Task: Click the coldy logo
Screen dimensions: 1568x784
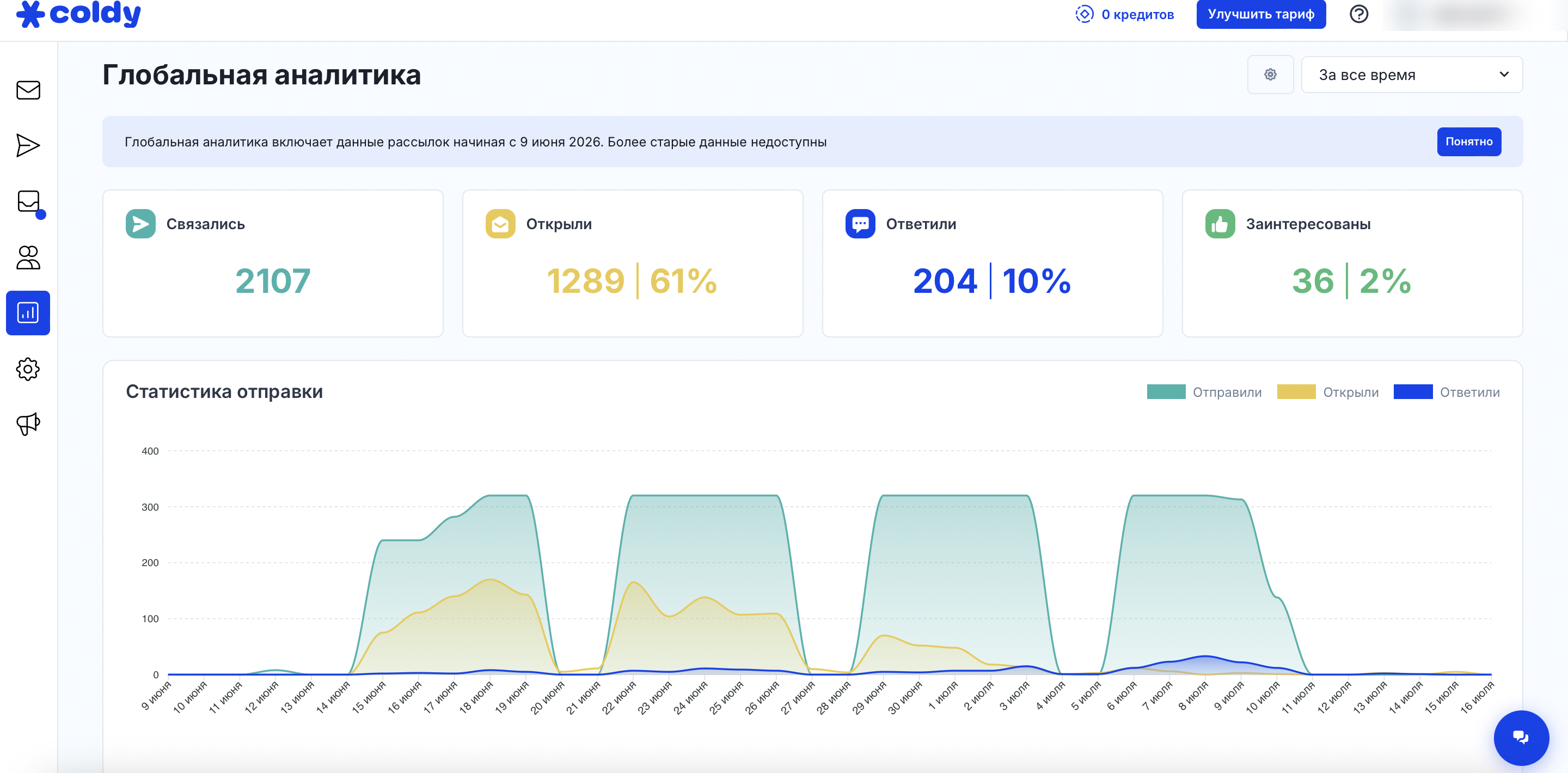Action: [79, 14]
